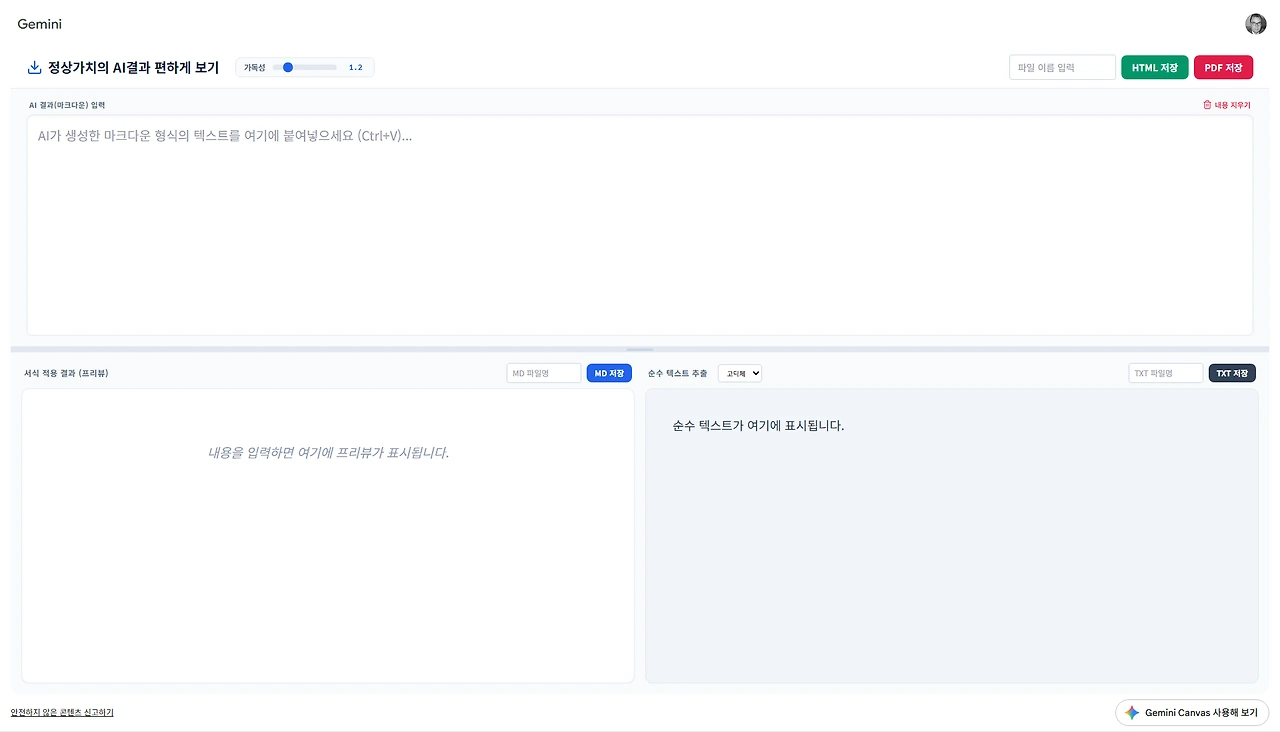Click the blue MD 저장 button
1280x732 pixels.
(x=609, y=372)
